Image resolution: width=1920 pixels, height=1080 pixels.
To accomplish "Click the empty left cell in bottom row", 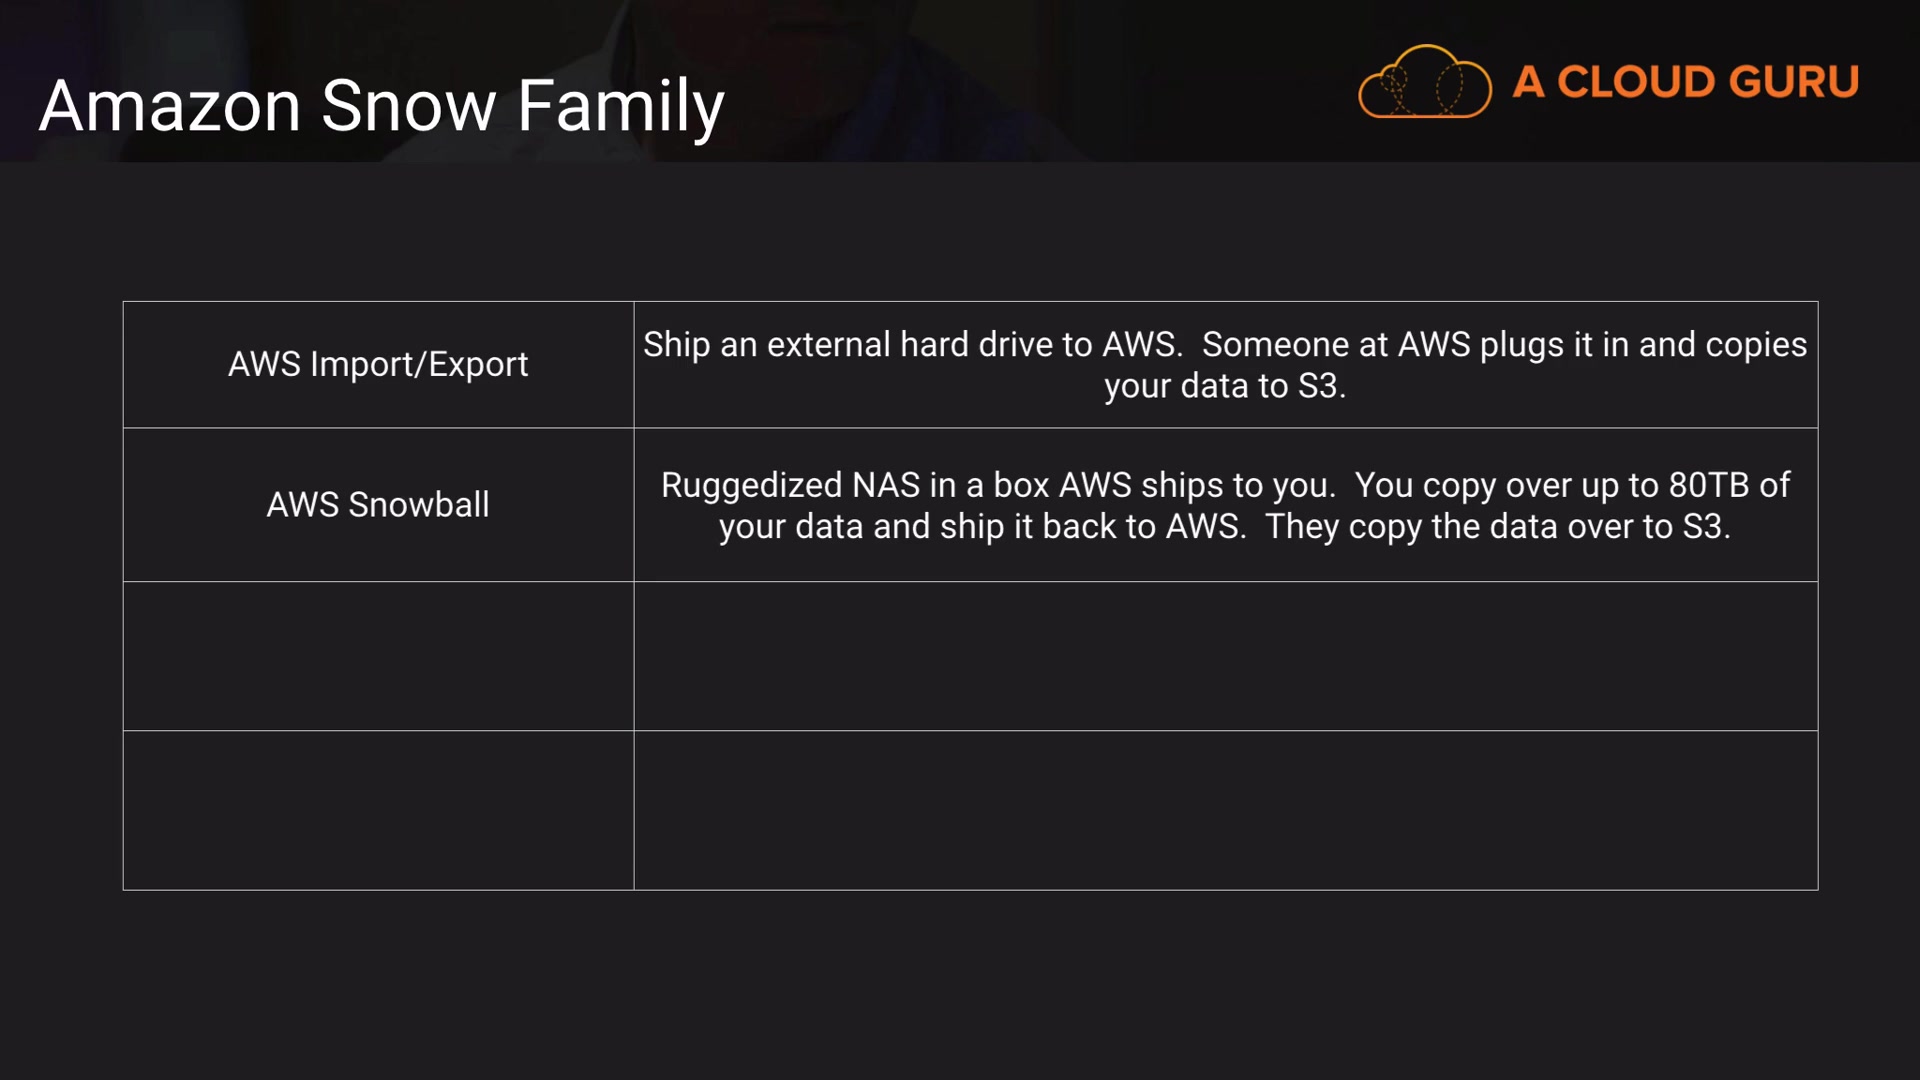I will click(x=378, y=810).
